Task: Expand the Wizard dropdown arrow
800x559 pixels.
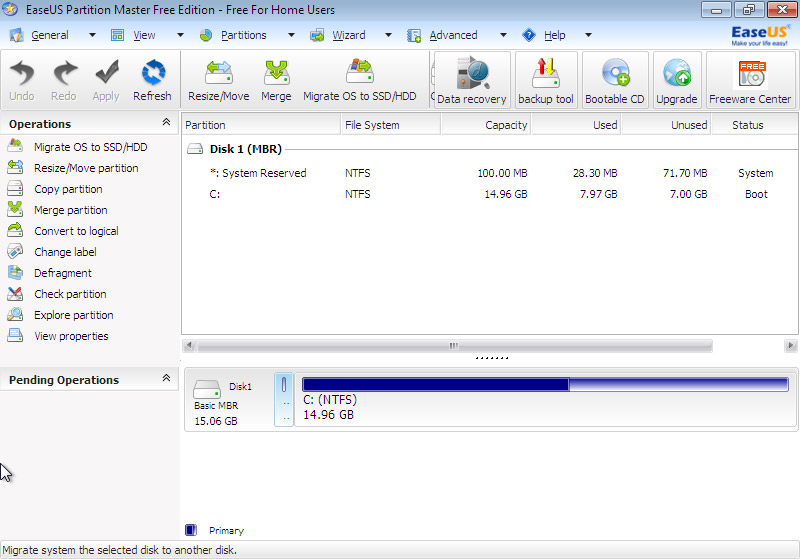Action: (388, 35)
